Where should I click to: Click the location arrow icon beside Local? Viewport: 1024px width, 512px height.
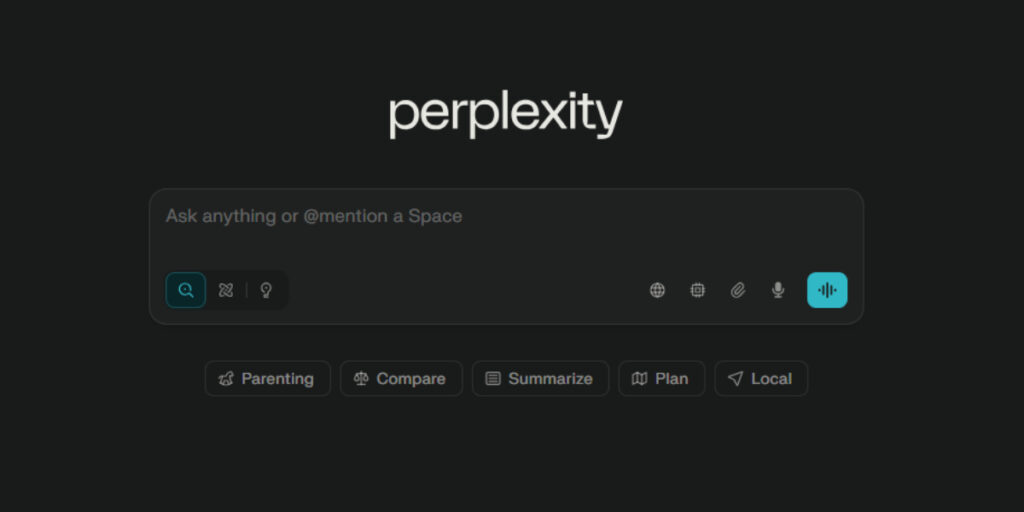click(x=735, y=379)
